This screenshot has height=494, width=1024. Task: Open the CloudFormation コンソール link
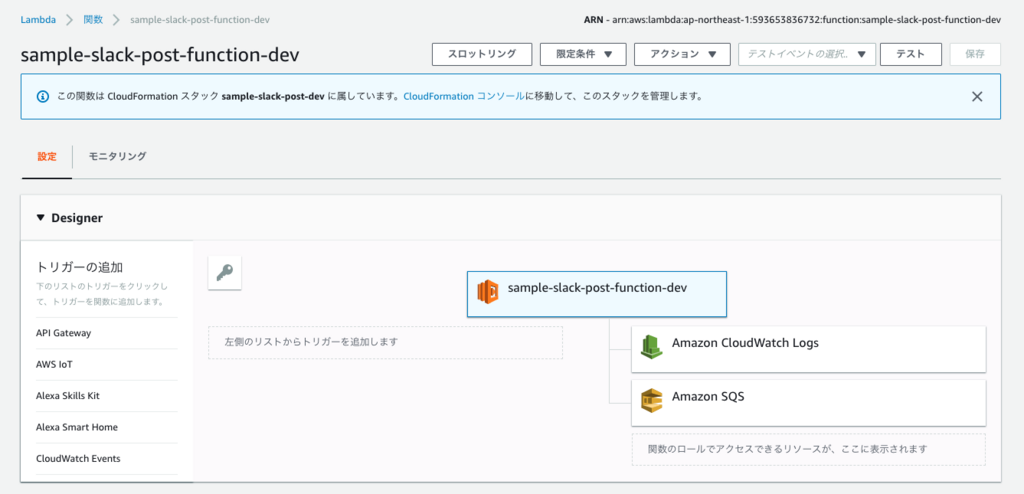pos(464,96)
